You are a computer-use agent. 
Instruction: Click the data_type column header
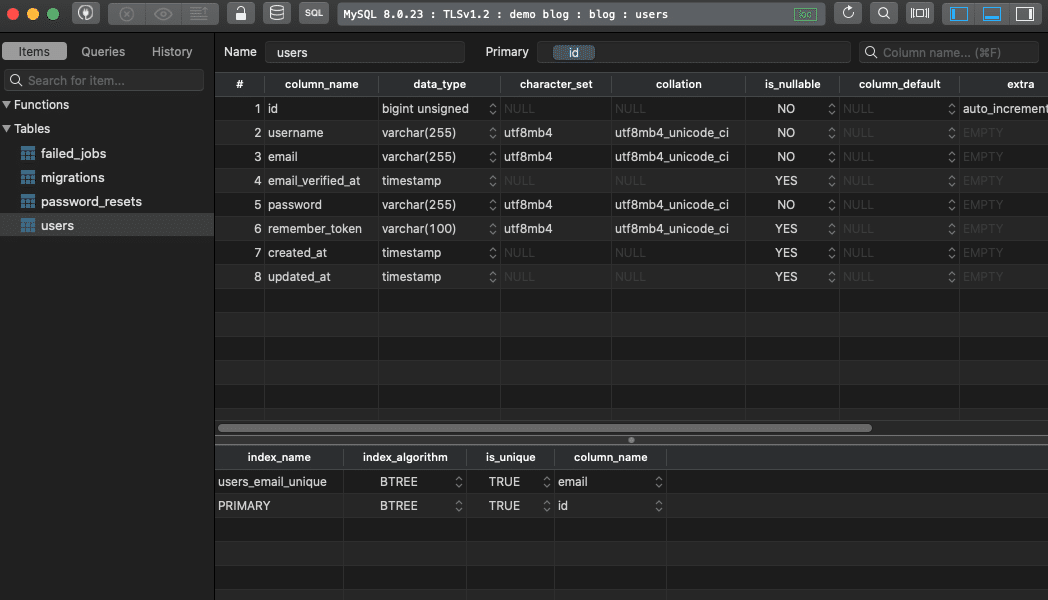pyautogui.click(x=439, y=84)
